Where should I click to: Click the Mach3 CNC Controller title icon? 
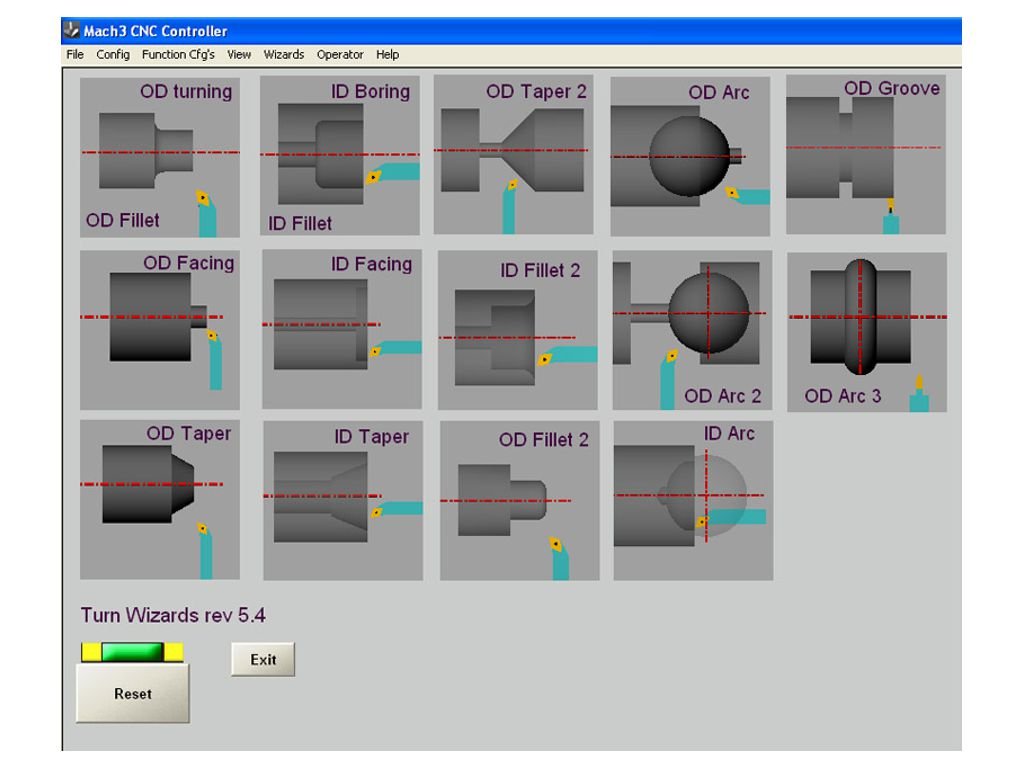coord(71,30)
